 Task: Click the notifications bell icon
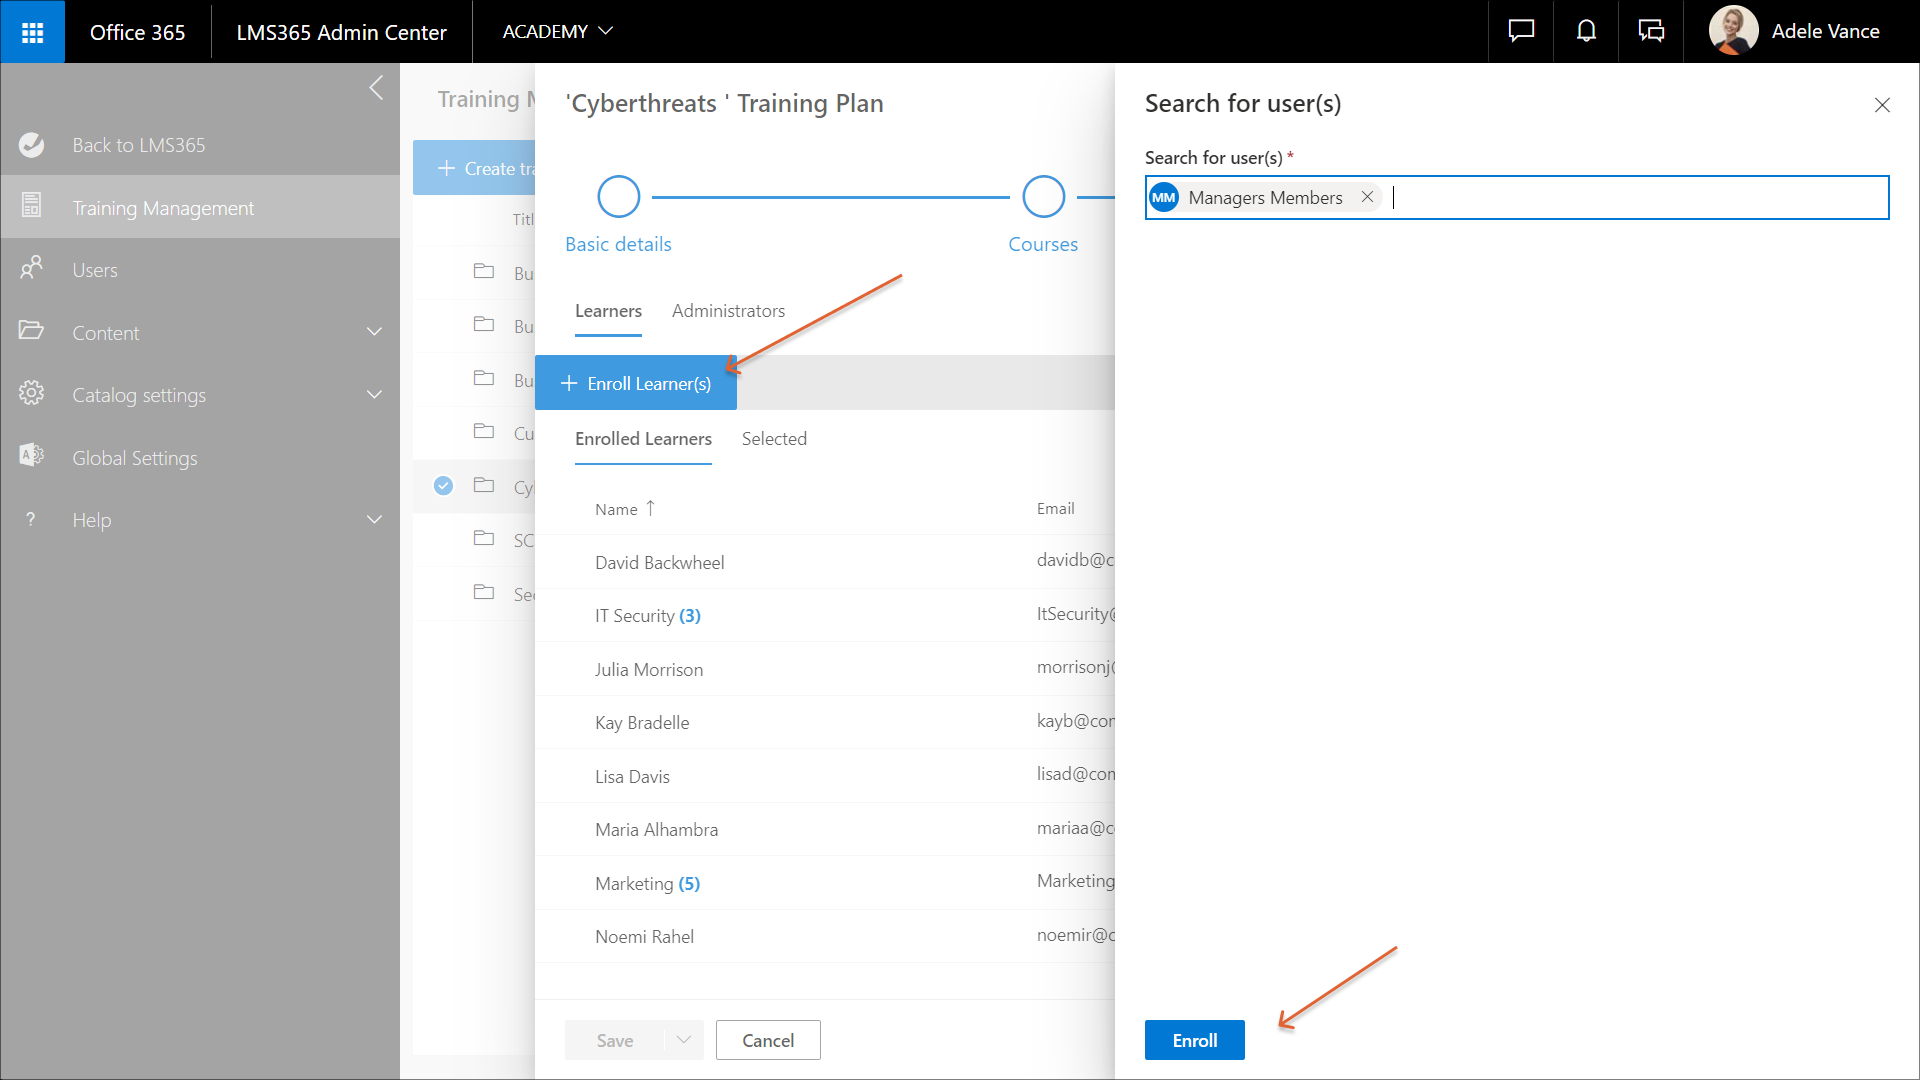click(1586, 32)
